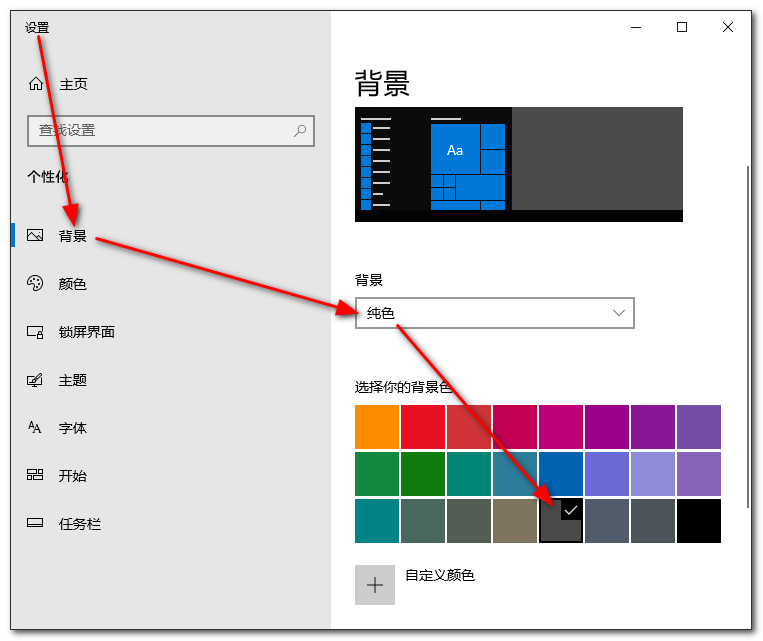Open the 纯色 background type dropdown
The height and width of the screenshot is (641, 763).
click(494, 313)
